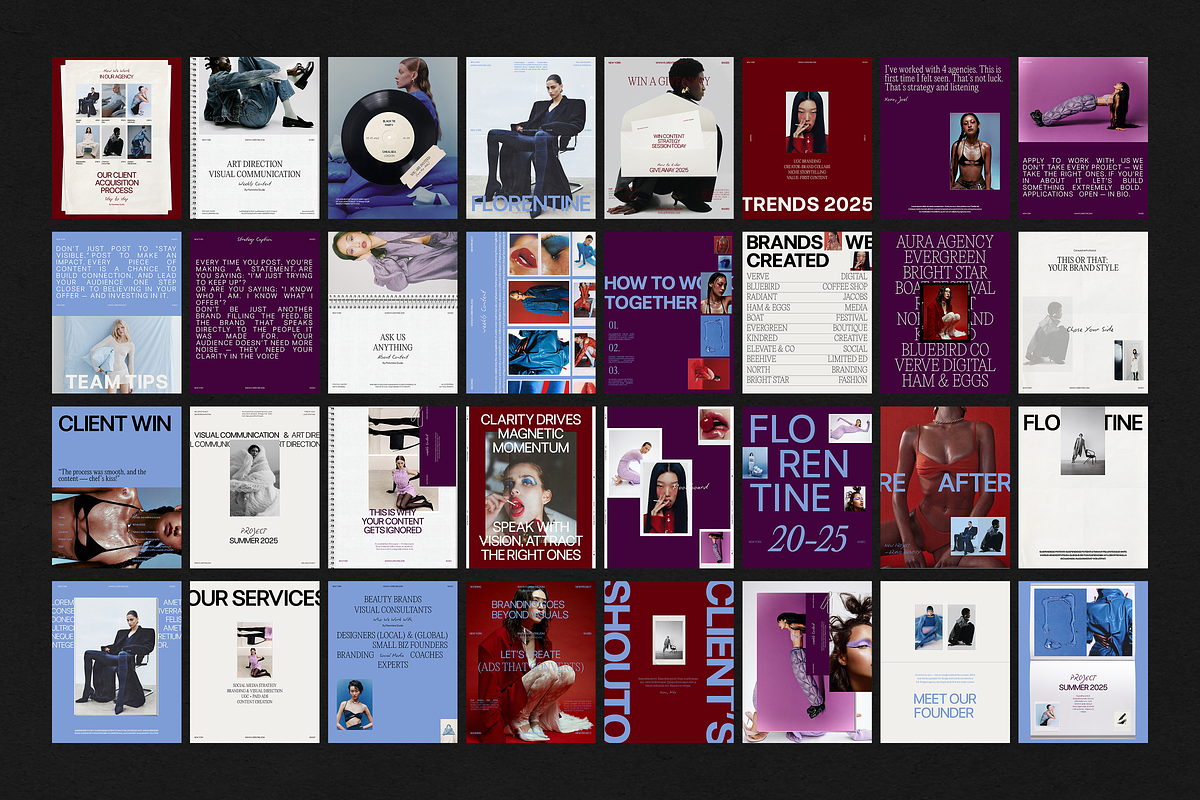Select the 'Trends 2025' dark red template
This screenshot has width=1200, height=800.
point(807,138)
